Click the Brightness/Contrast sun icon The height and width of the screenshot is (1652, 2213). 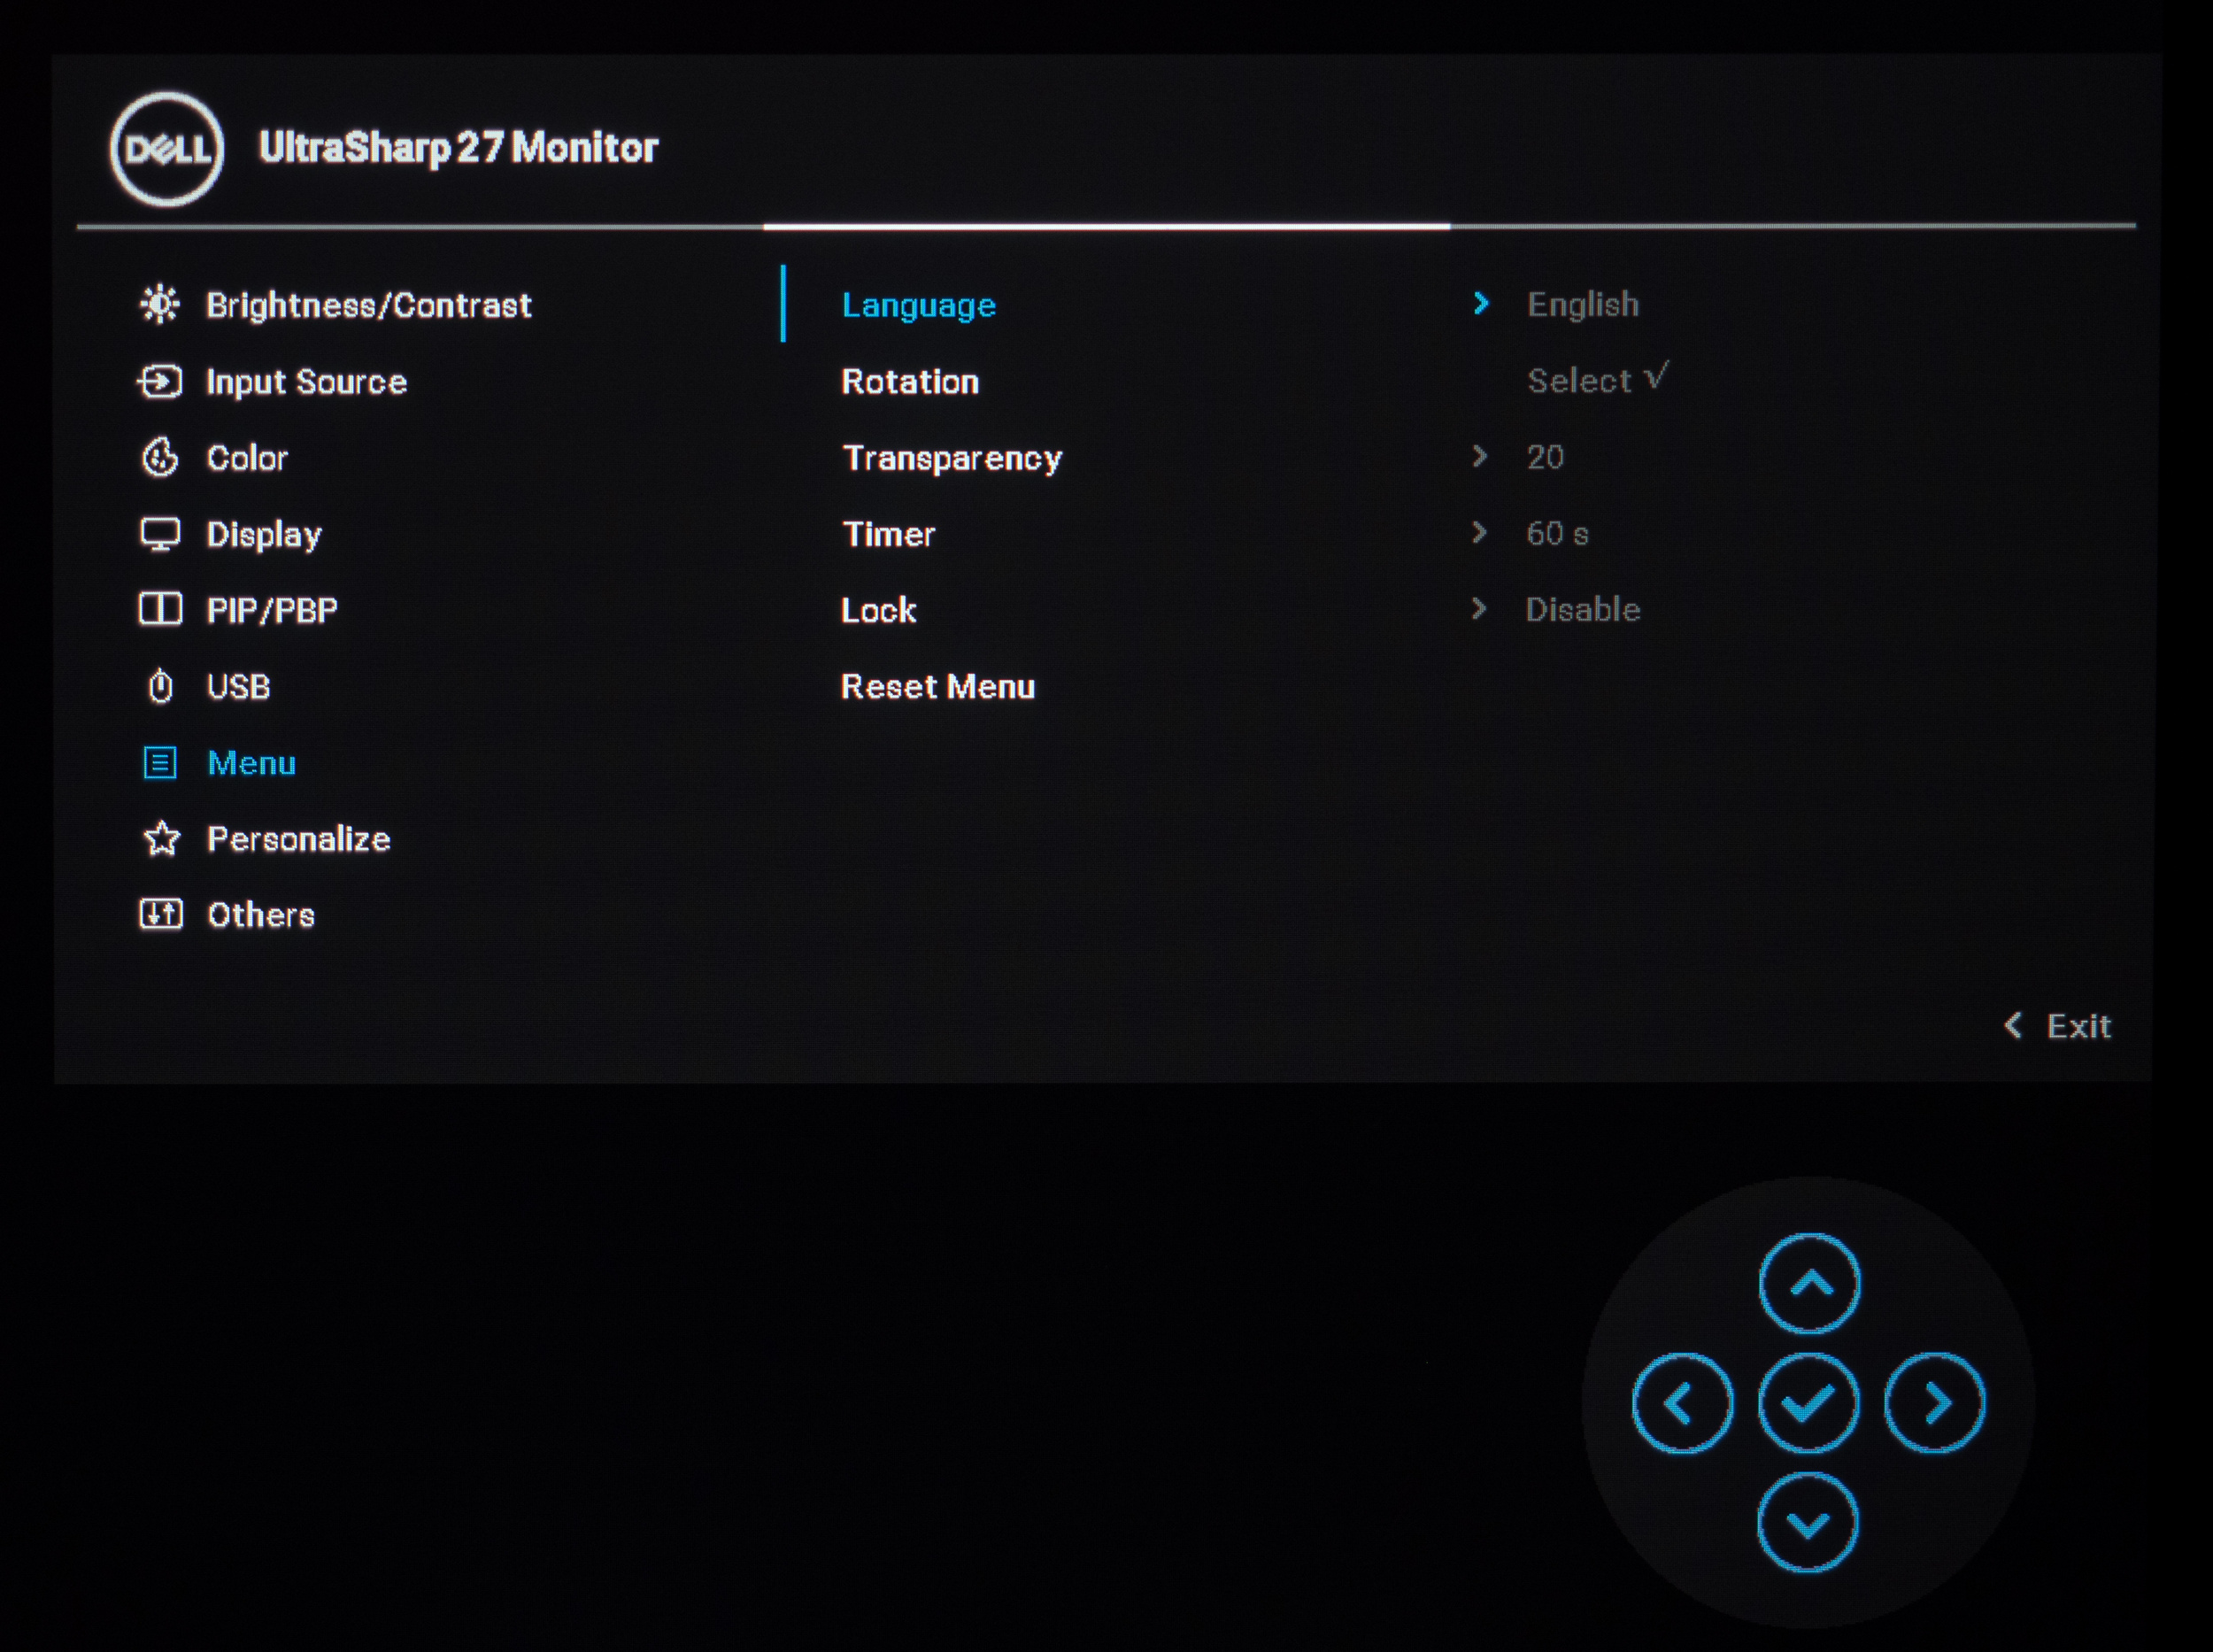[160, 304]
